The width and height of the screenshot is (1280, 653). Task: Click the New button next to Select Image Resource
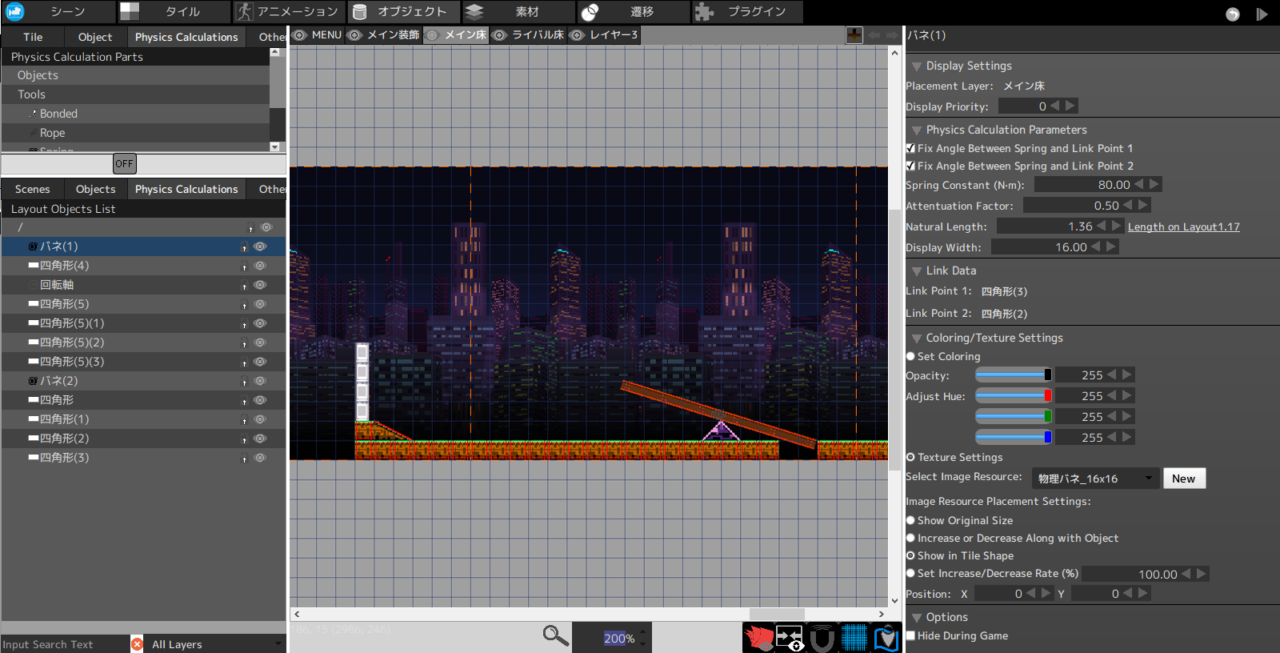pos(1184,478)
